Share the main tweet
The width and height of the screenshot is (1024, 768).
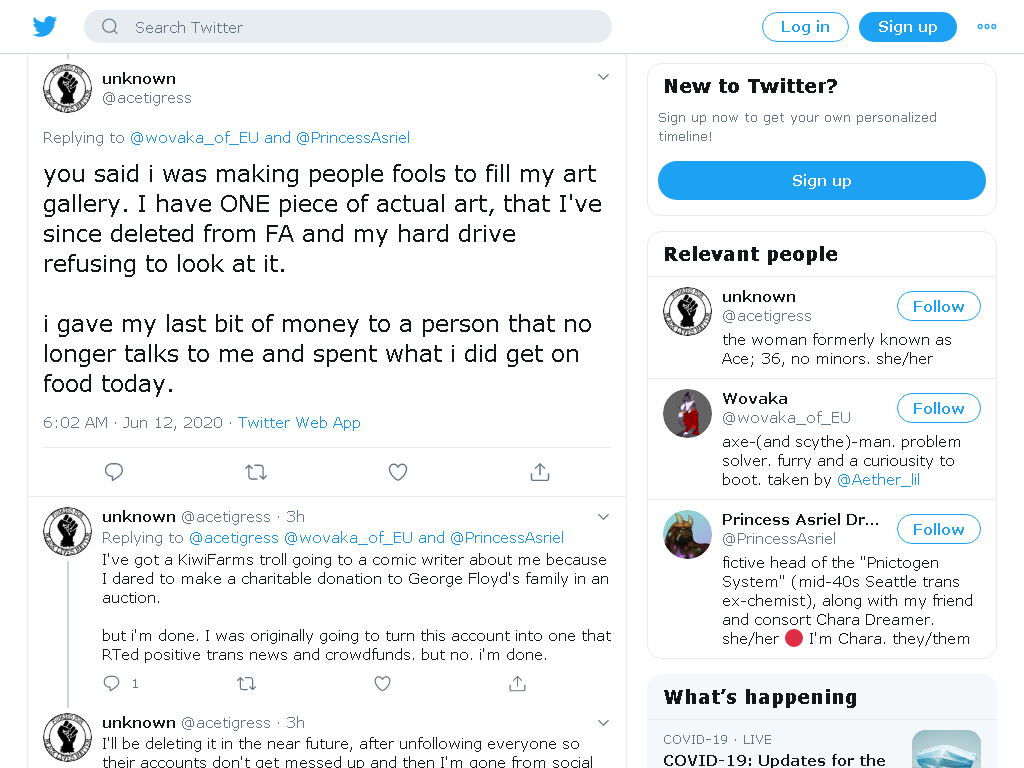click(x=539, y=472)
